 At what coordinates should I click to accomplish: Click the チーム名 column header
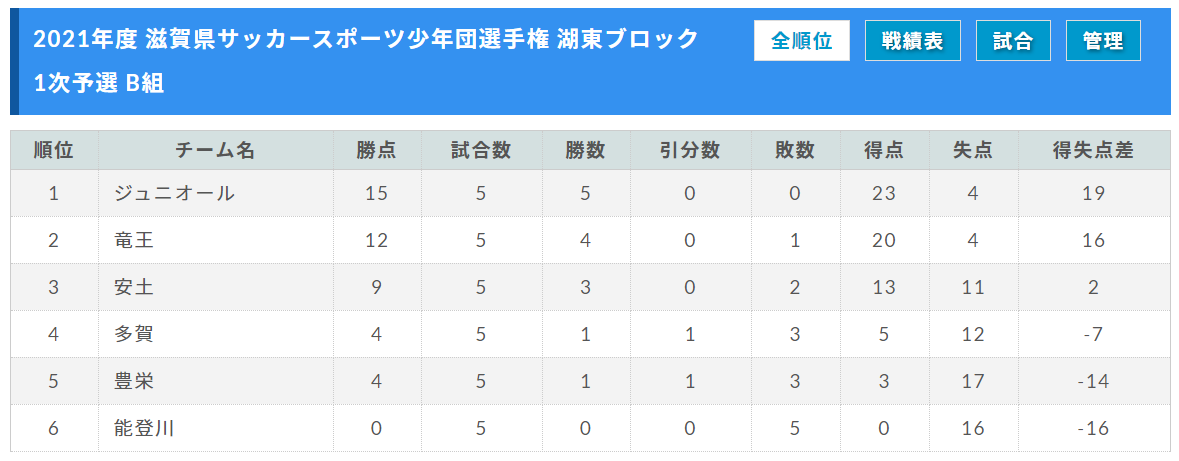tap(216, 150)
